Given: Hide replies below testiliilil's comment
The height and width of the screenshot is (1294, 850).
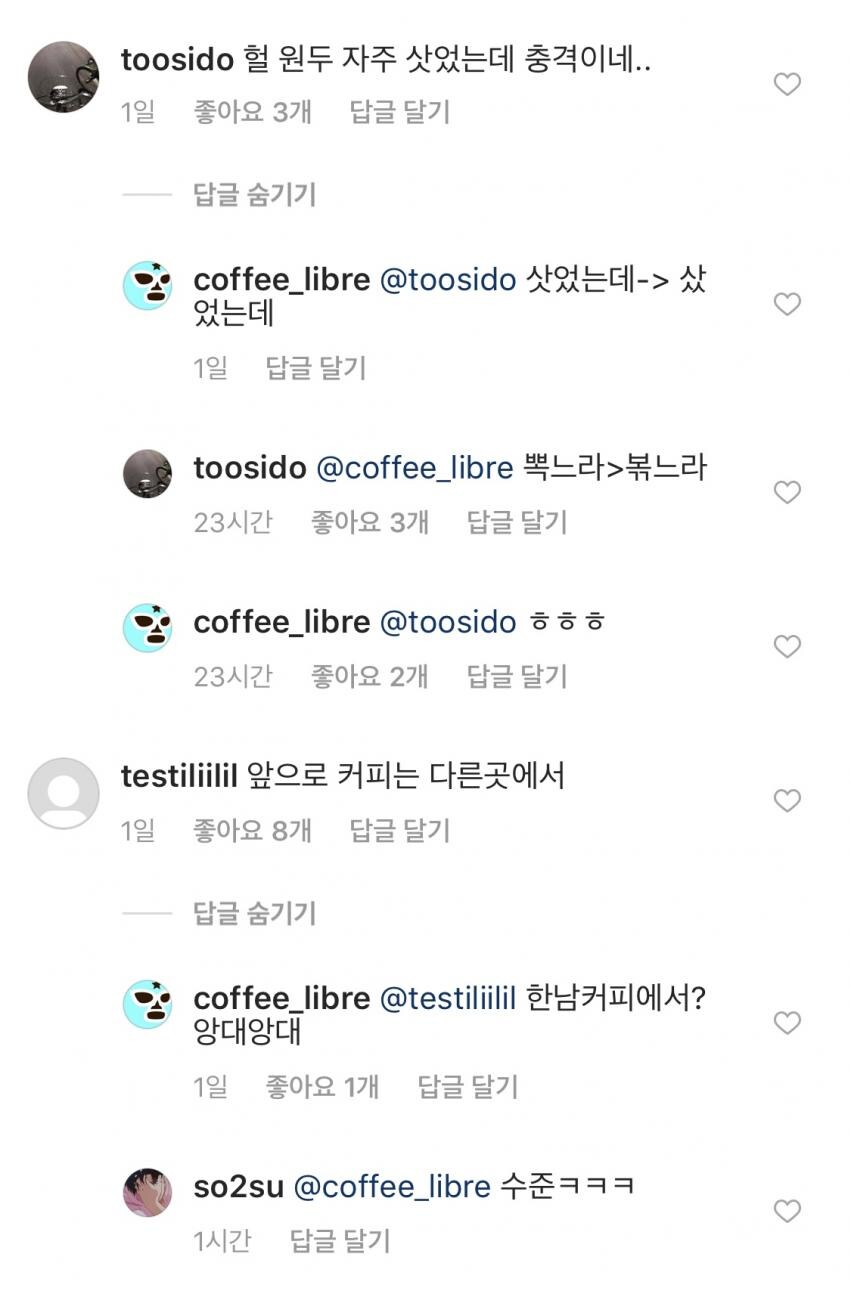Looking at the screenshot, I should click(253, 913).
